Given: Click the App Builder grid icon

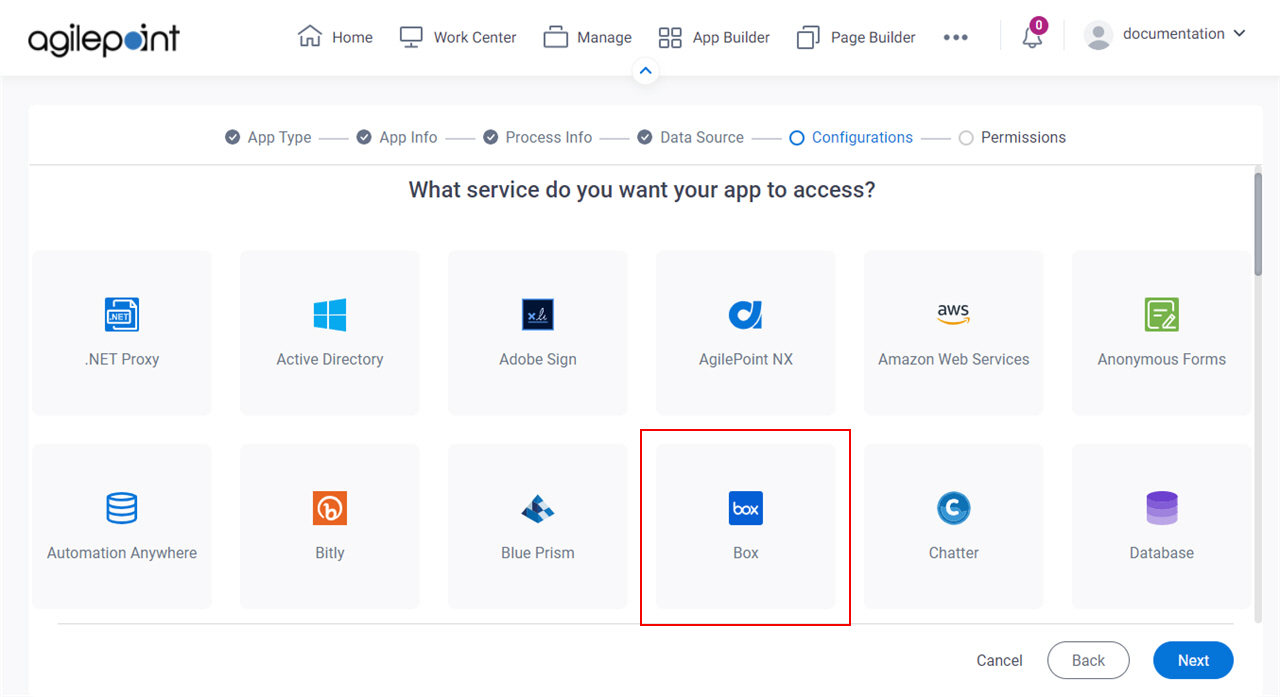Looking at the screenshot, I should pos(670,38).
